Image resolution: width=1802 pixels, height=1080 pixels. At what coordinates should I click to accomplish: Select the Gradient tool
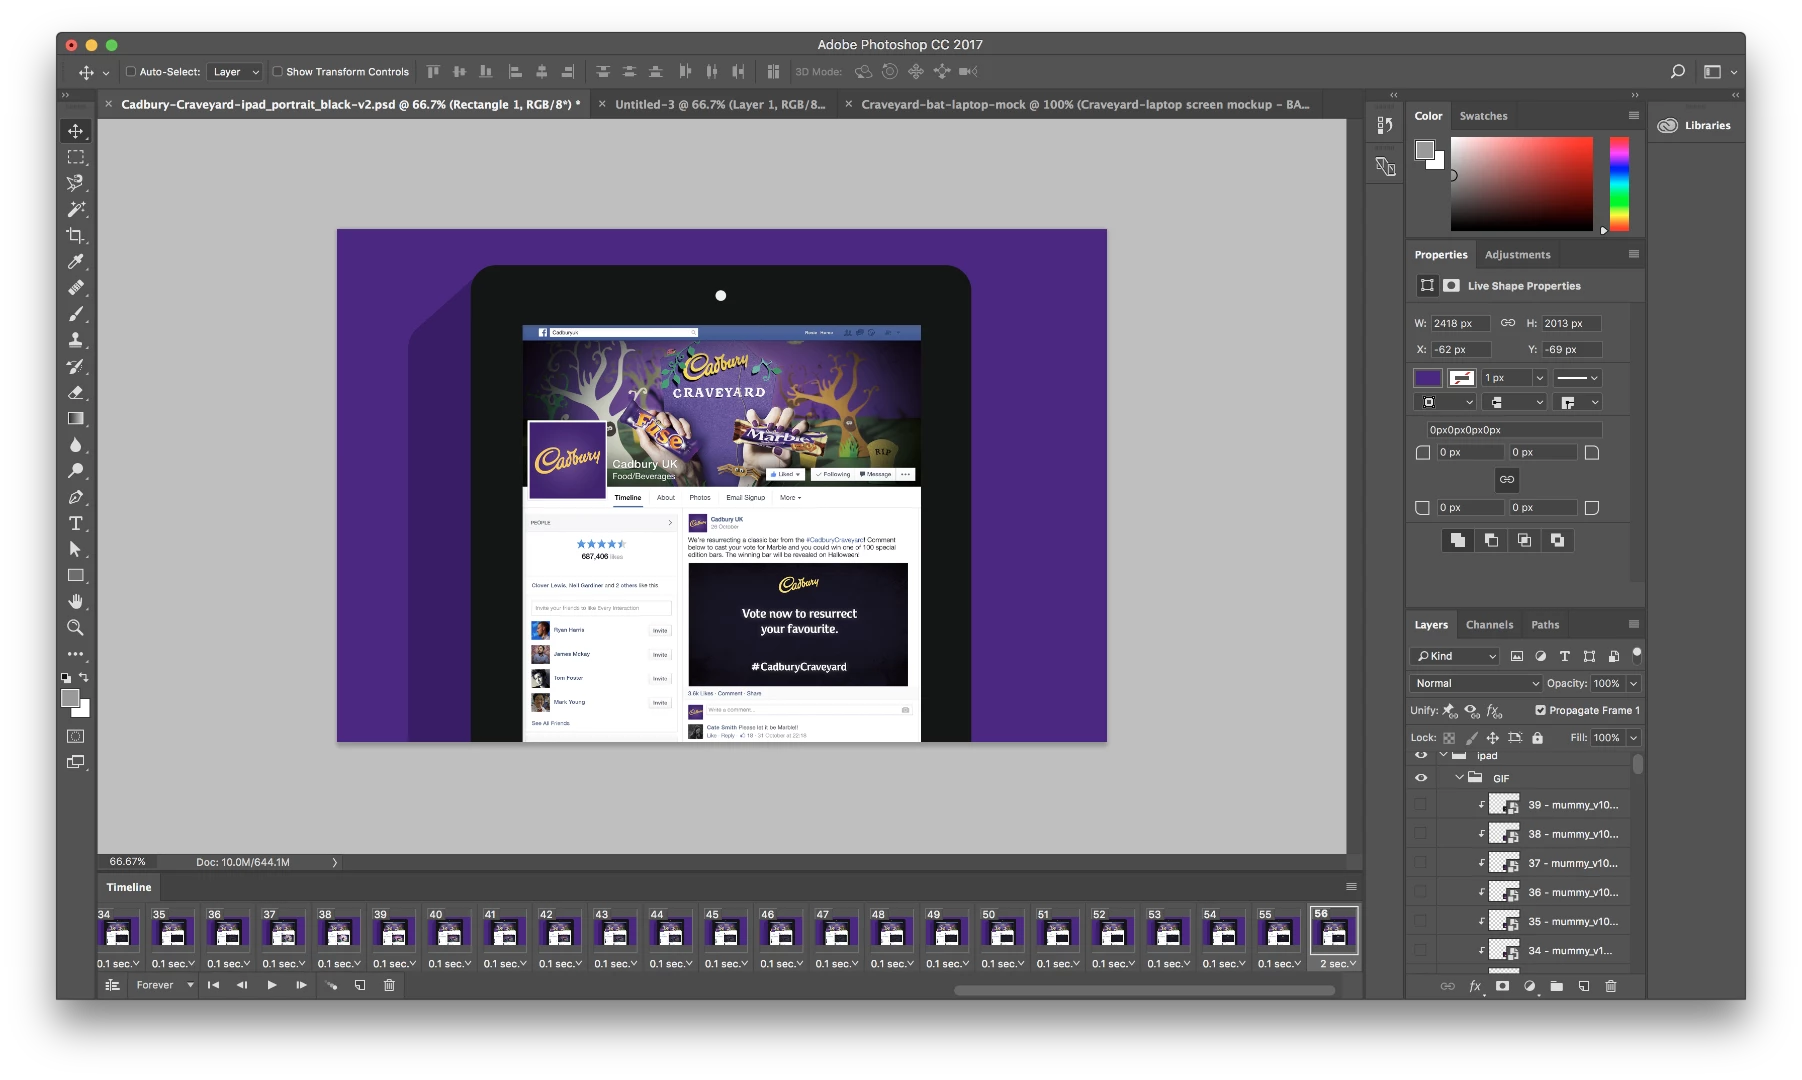pyautogui.click(x=75, y=418)
